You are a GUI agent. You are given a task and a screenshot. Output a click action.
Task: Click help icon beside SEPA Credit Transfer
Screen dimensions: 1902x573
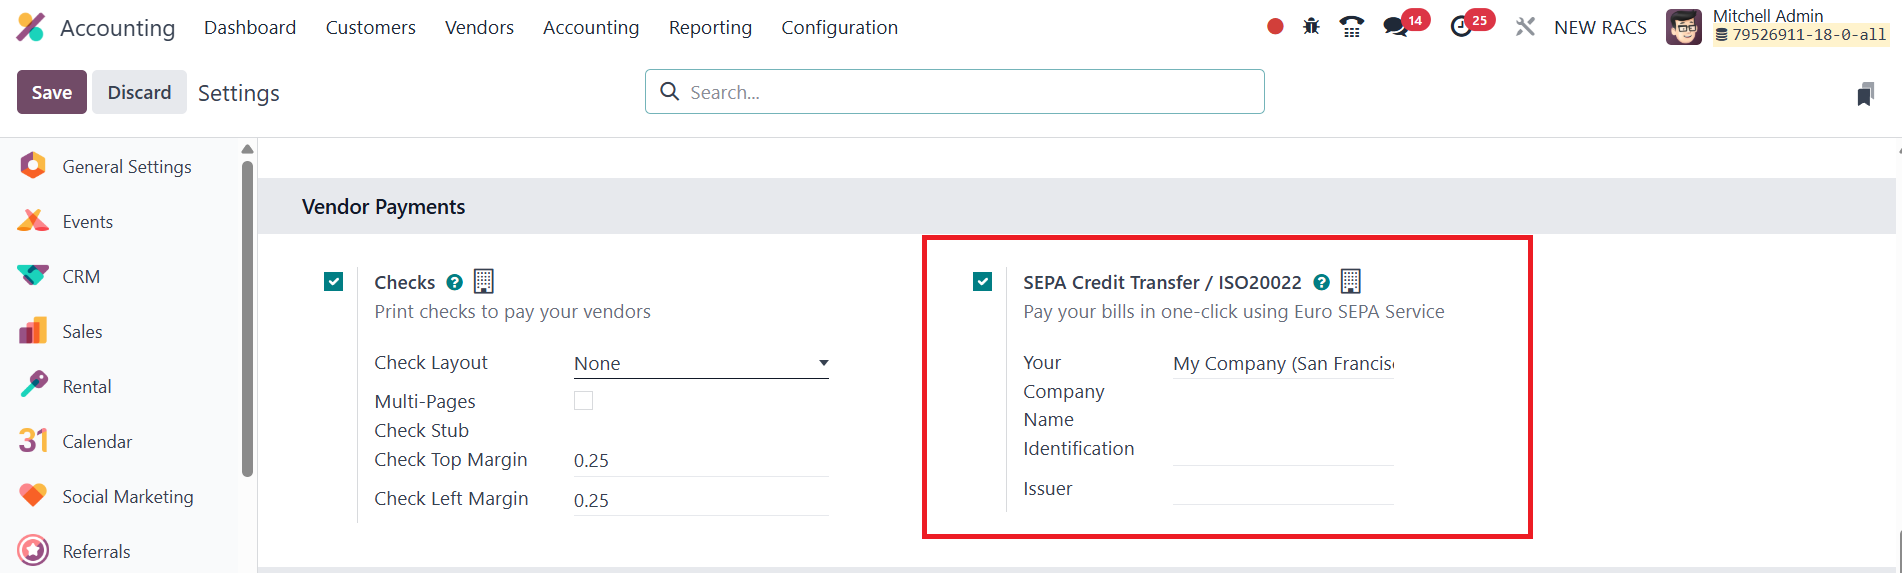tap(1321, 283)
